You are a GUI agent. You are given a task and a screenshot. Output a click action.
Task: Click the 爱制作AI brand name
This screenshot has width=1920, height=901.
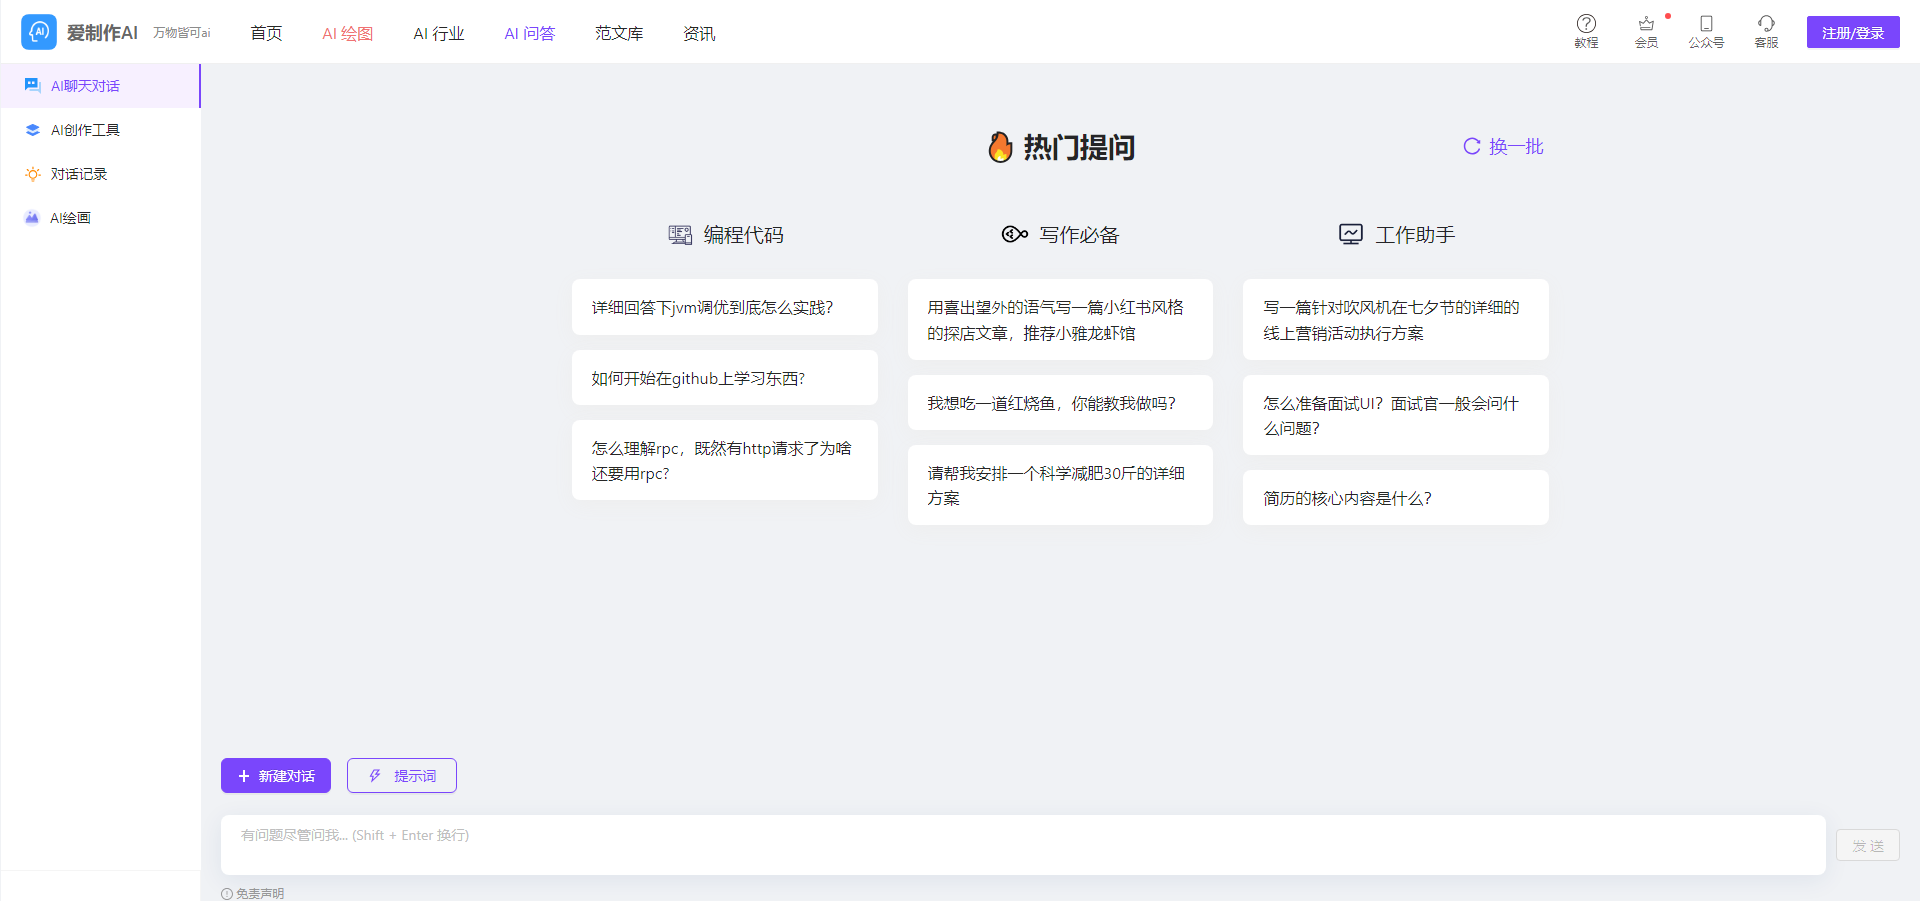click(x=102, y=33)
